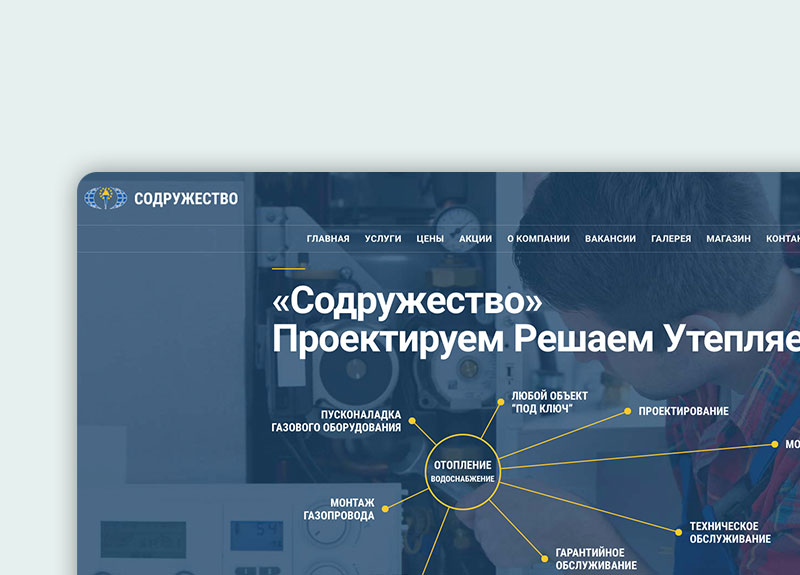800x575 pixels.
Task: Open the МАГАЗИН menu item
Action: click(x=729, y=239)
